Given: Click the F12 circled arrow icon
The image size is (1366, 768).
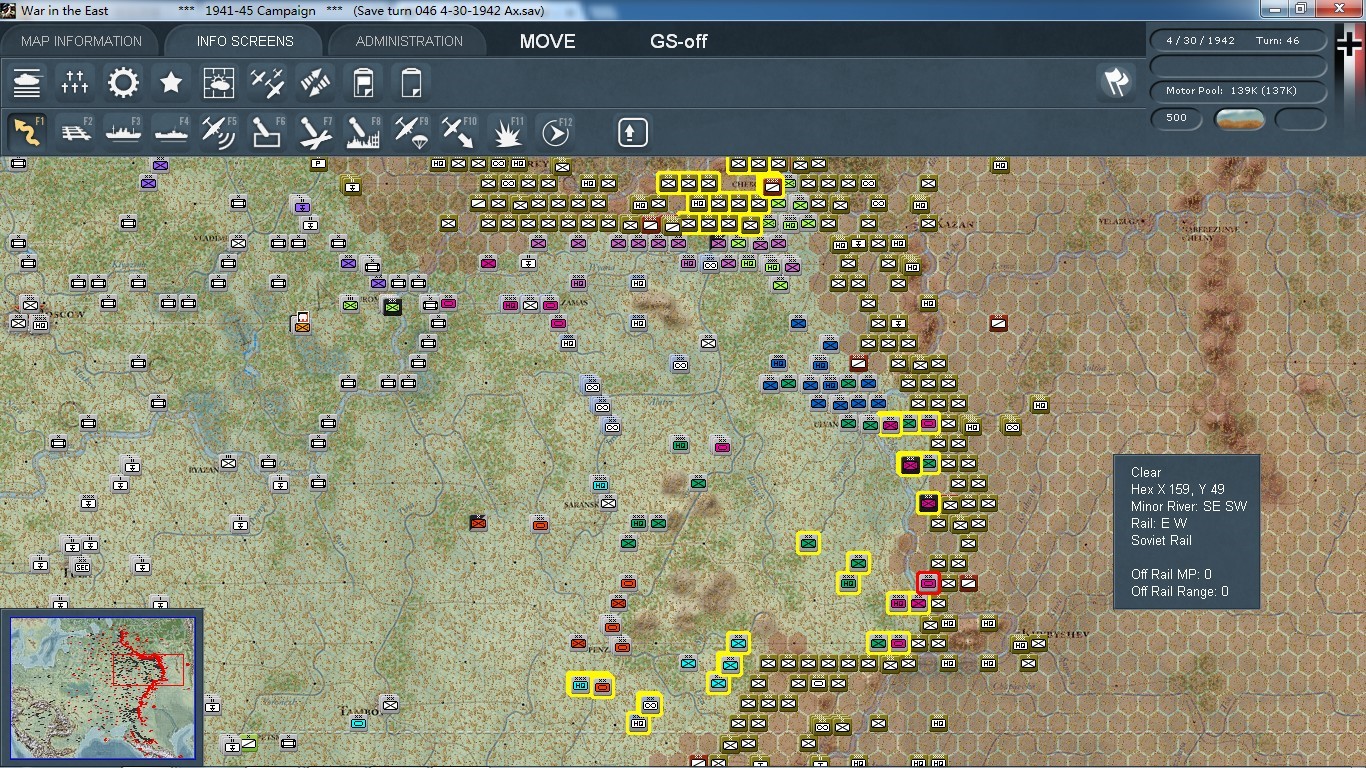Looking at the screenshot, I should click(x=555, y=132).
